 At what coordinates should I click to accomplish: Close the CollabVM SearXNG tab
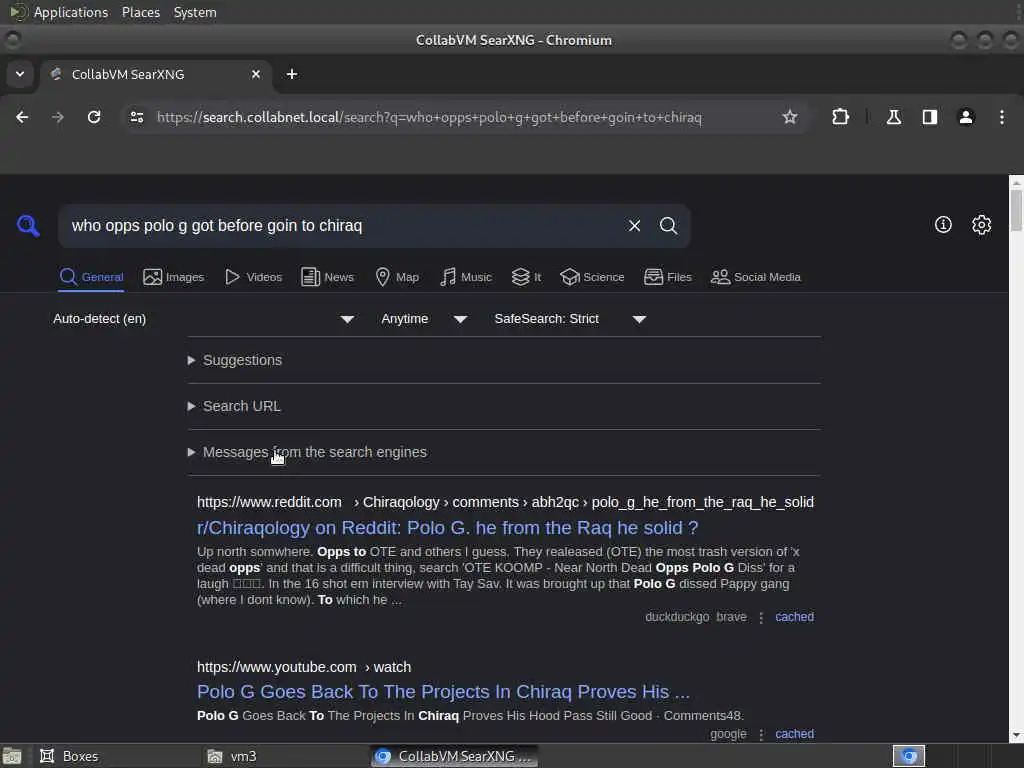pyautogui.click(x=256, y=74)
